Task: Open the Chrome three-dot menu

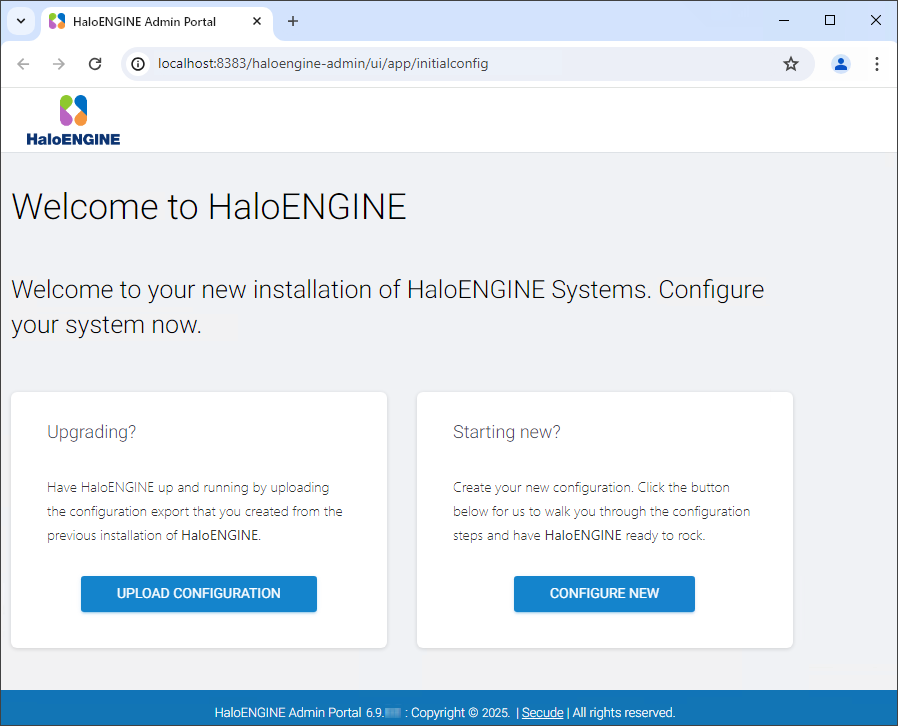Action: click(877, 63)
